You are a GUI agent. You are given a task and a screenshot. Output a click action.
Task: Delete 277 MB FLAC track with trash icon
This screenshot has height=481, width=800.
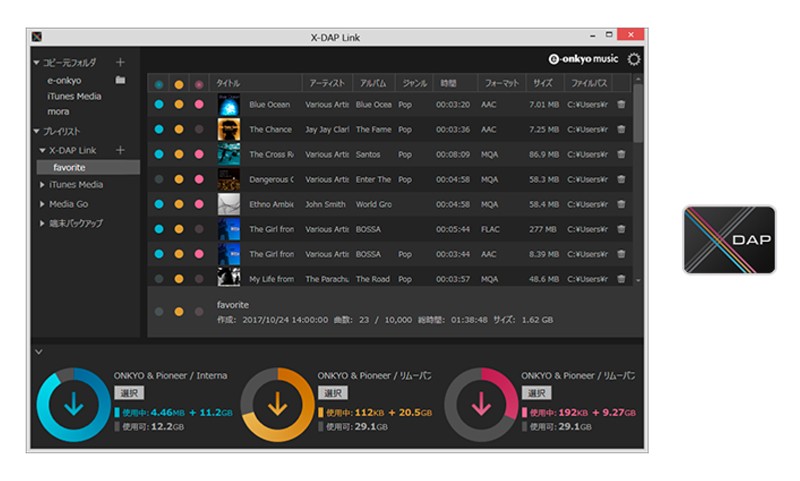(x=621, y=229)
